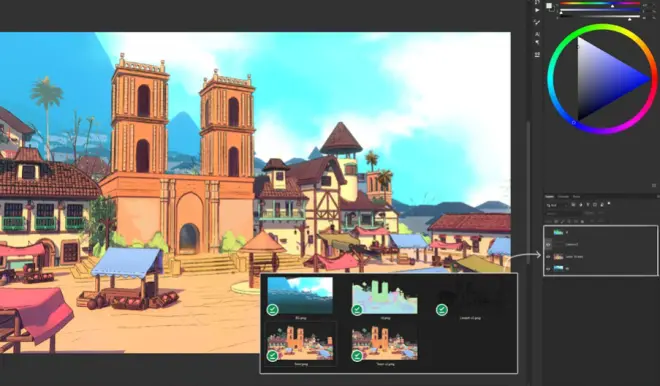Hide the second layer with eye icon
The width and height of the screenshot is (660, 386).
click(x=548, y=245)
